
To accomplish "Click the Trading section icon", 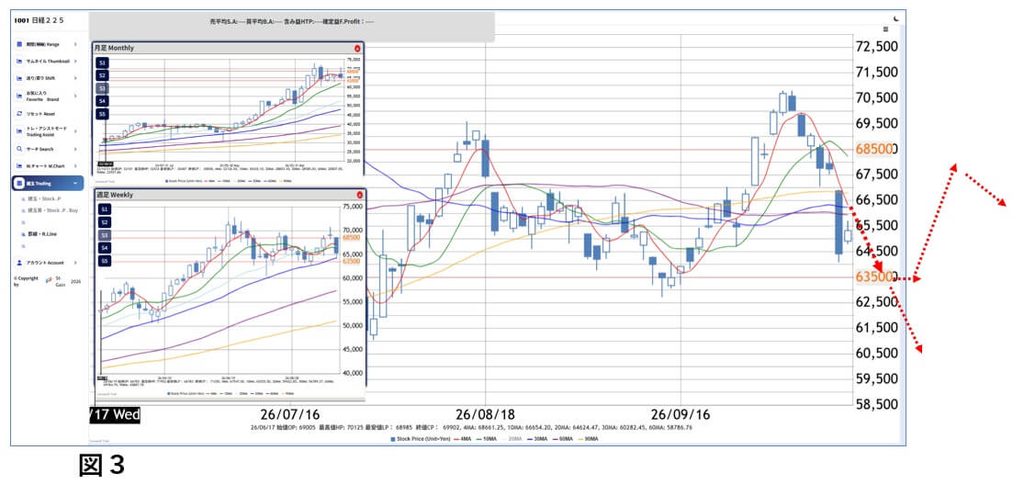I will coord(19,183).
